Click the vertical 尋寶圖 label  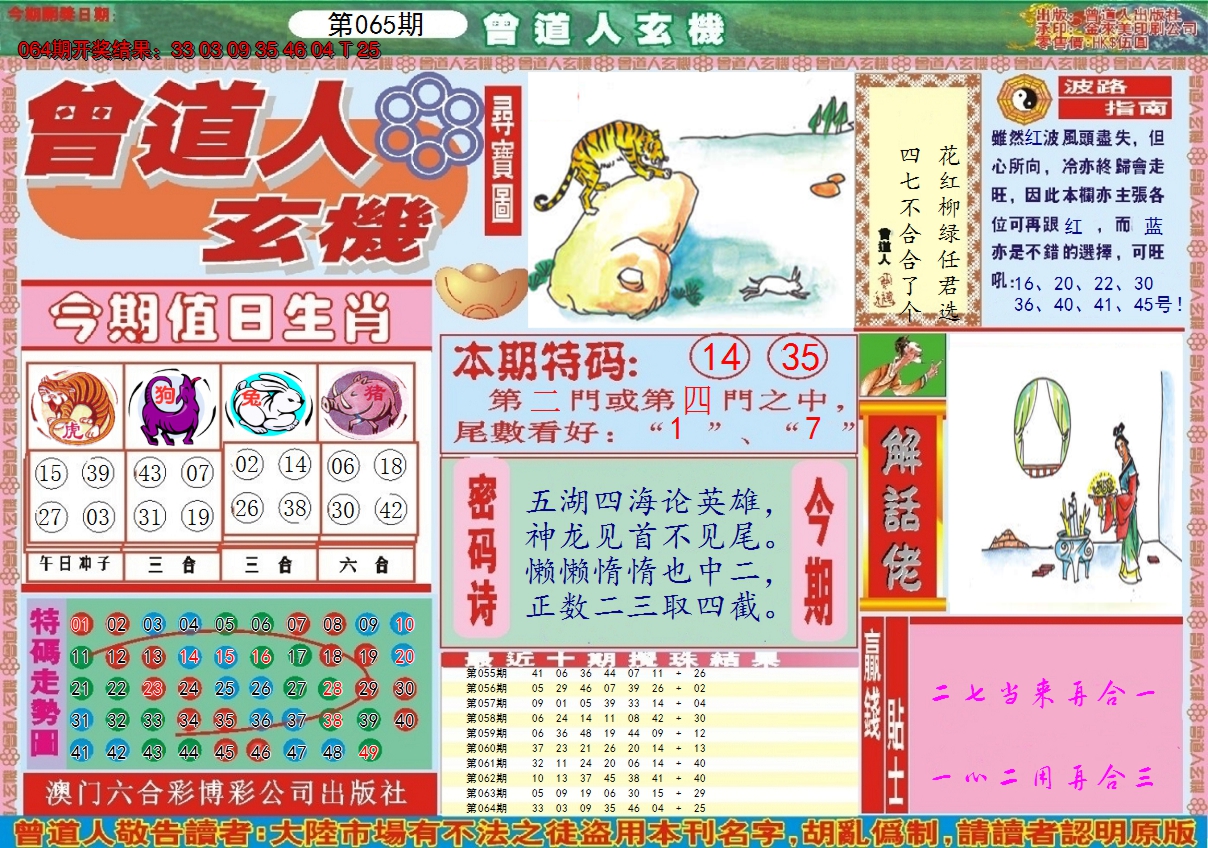[503, 162]
